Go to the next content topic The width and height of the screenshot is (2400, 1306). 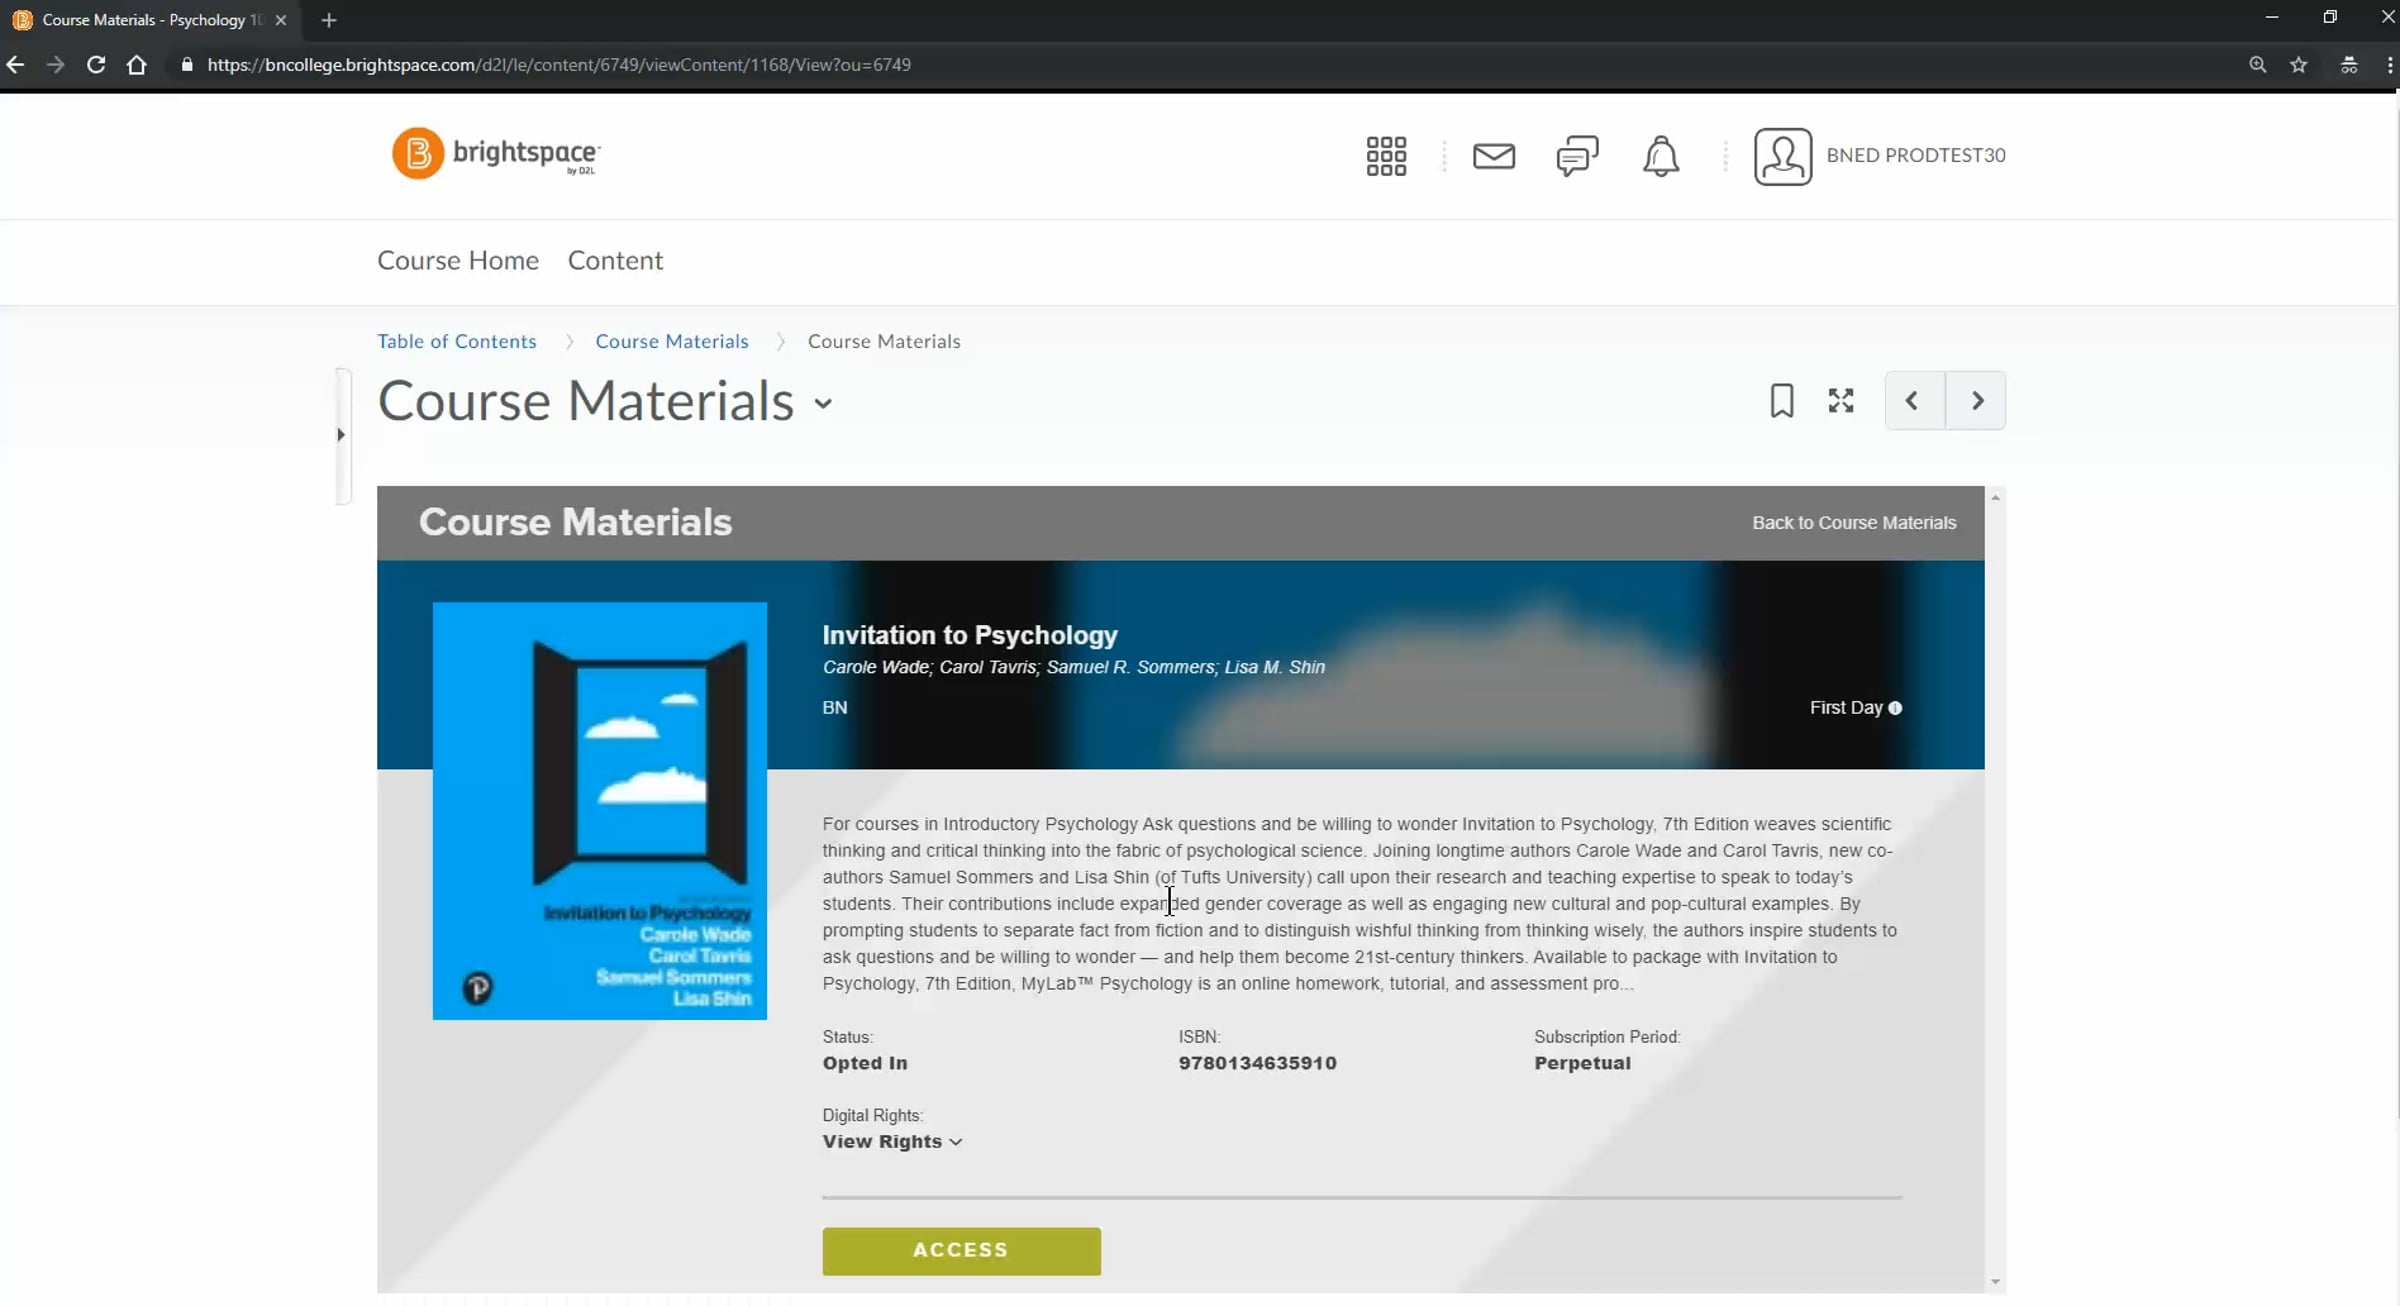coord(1976,401)
